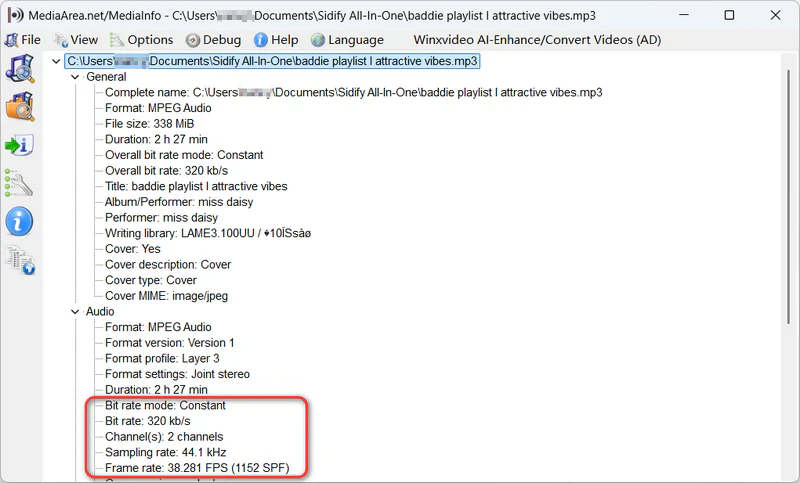Click the website documents globe icon
This screenshot has height=483, width=800.
point(20,260)
